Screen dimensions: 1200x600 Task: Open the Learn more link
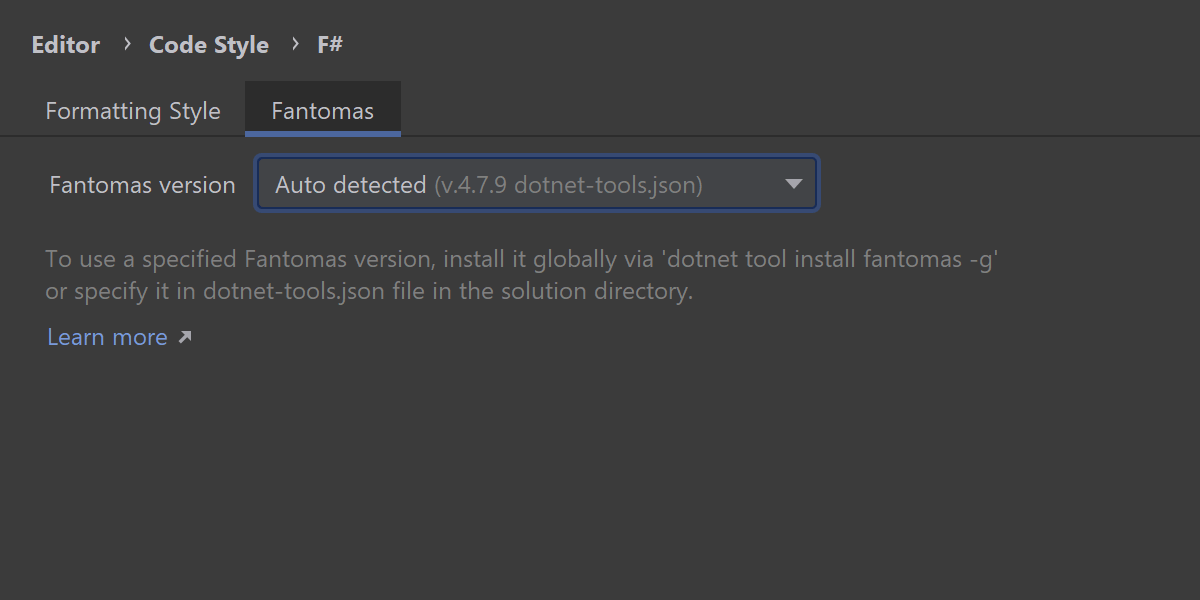[107, 337]
